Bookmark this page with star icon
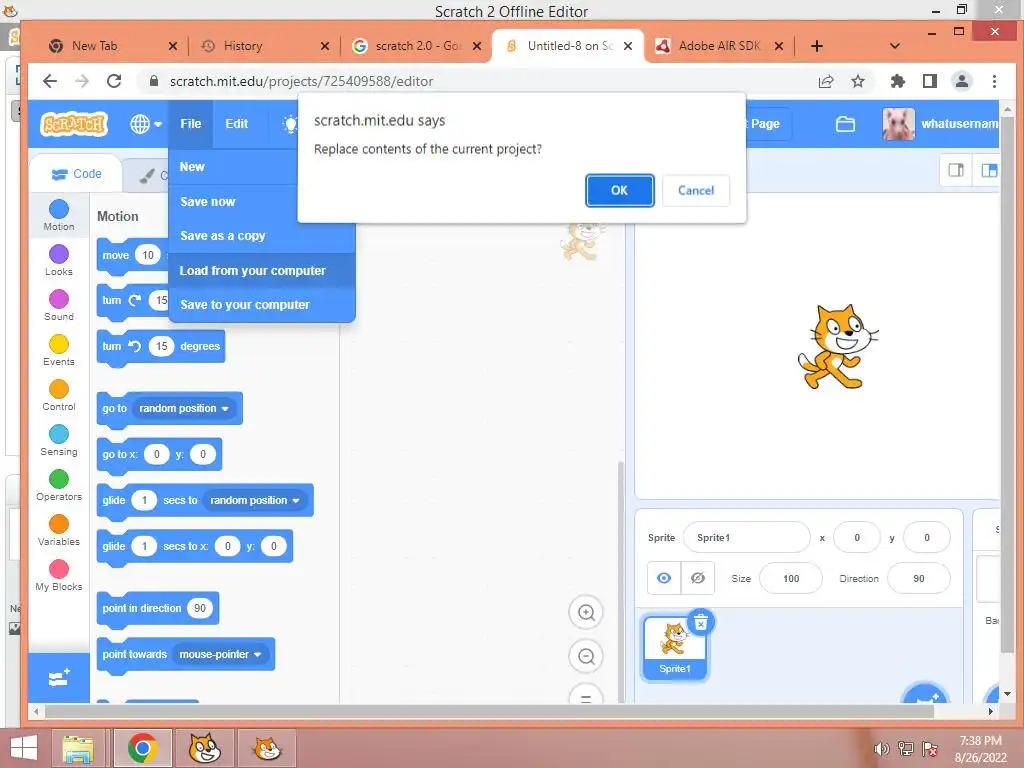 tap(857, 81)
